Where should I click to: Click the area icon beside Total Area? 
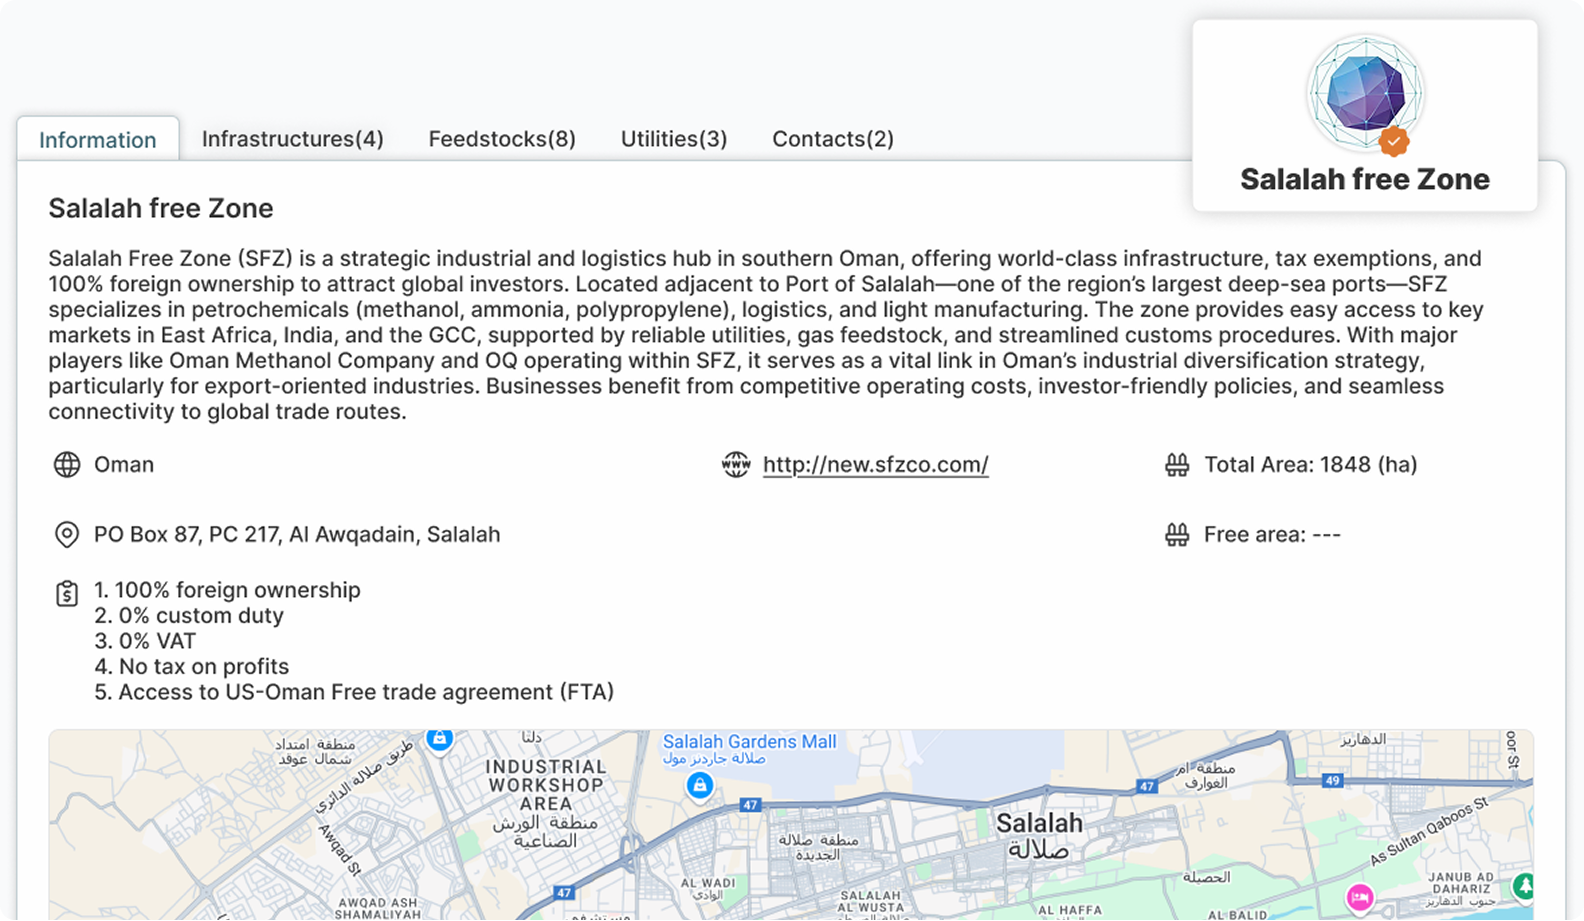(1177, 465)
